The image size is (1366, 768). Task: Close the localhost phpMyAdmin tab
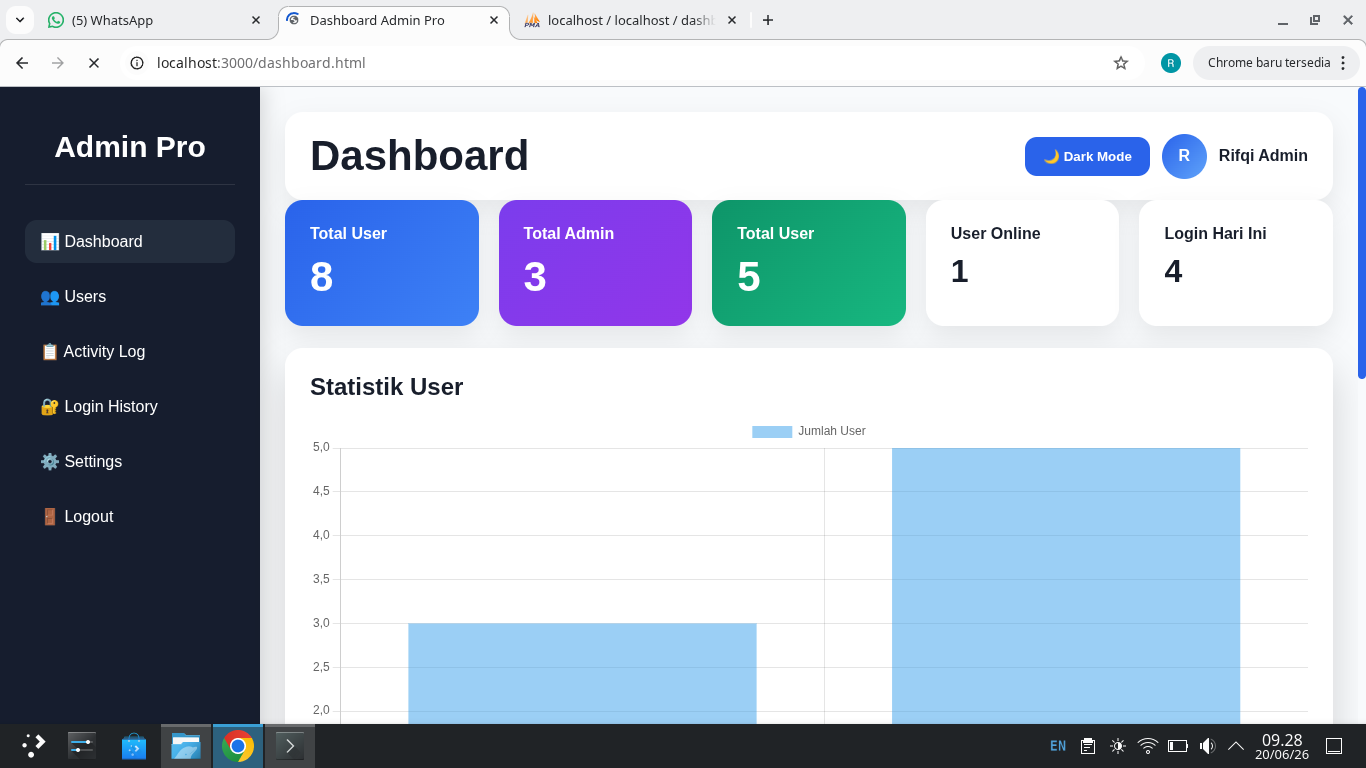pos(731,20)
